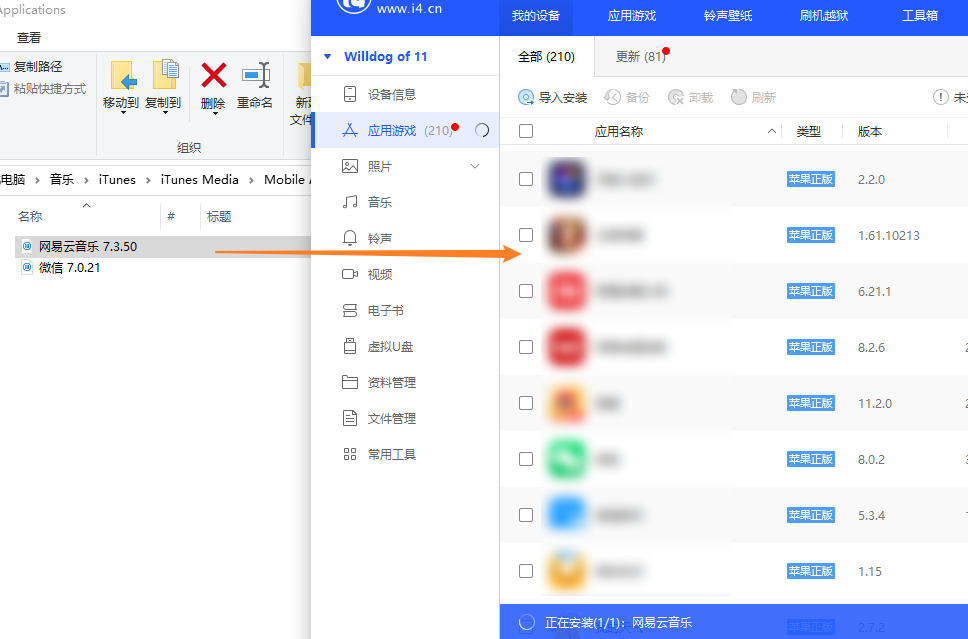Open the Toolbox (工具箱) top menu

pos(920,16)
